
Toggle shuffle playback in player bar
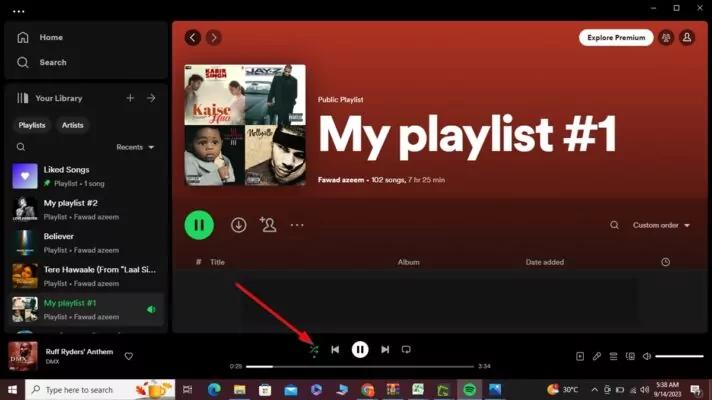314,350
